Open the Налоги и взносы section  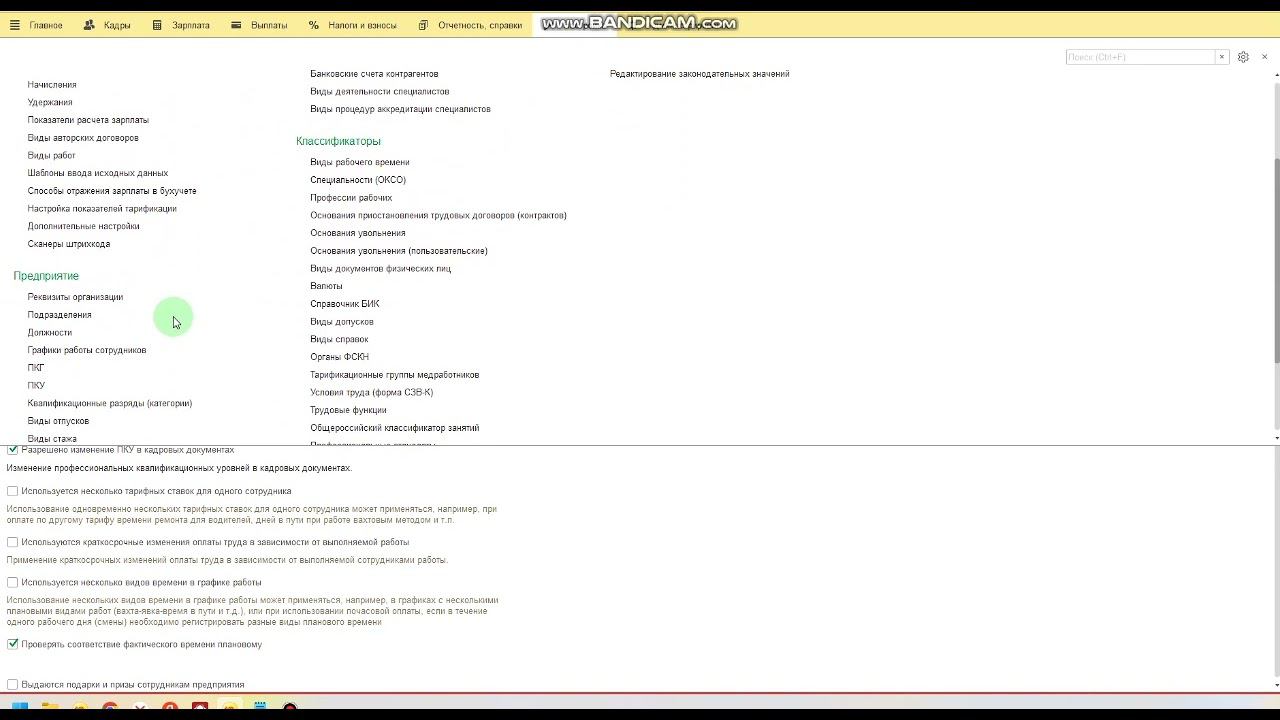tap(352, 25)
